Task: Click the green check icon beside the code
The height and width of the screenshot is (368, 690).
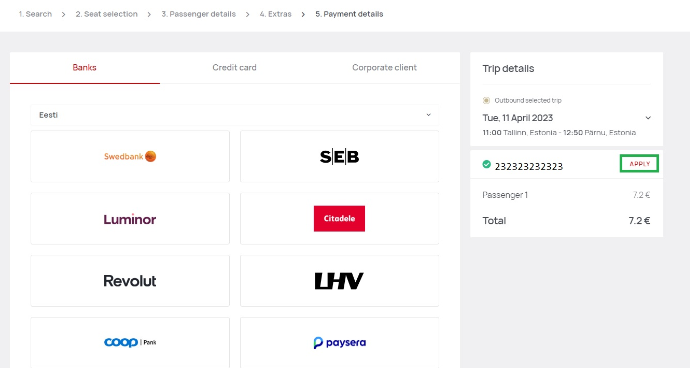Action: click(486, 164)
